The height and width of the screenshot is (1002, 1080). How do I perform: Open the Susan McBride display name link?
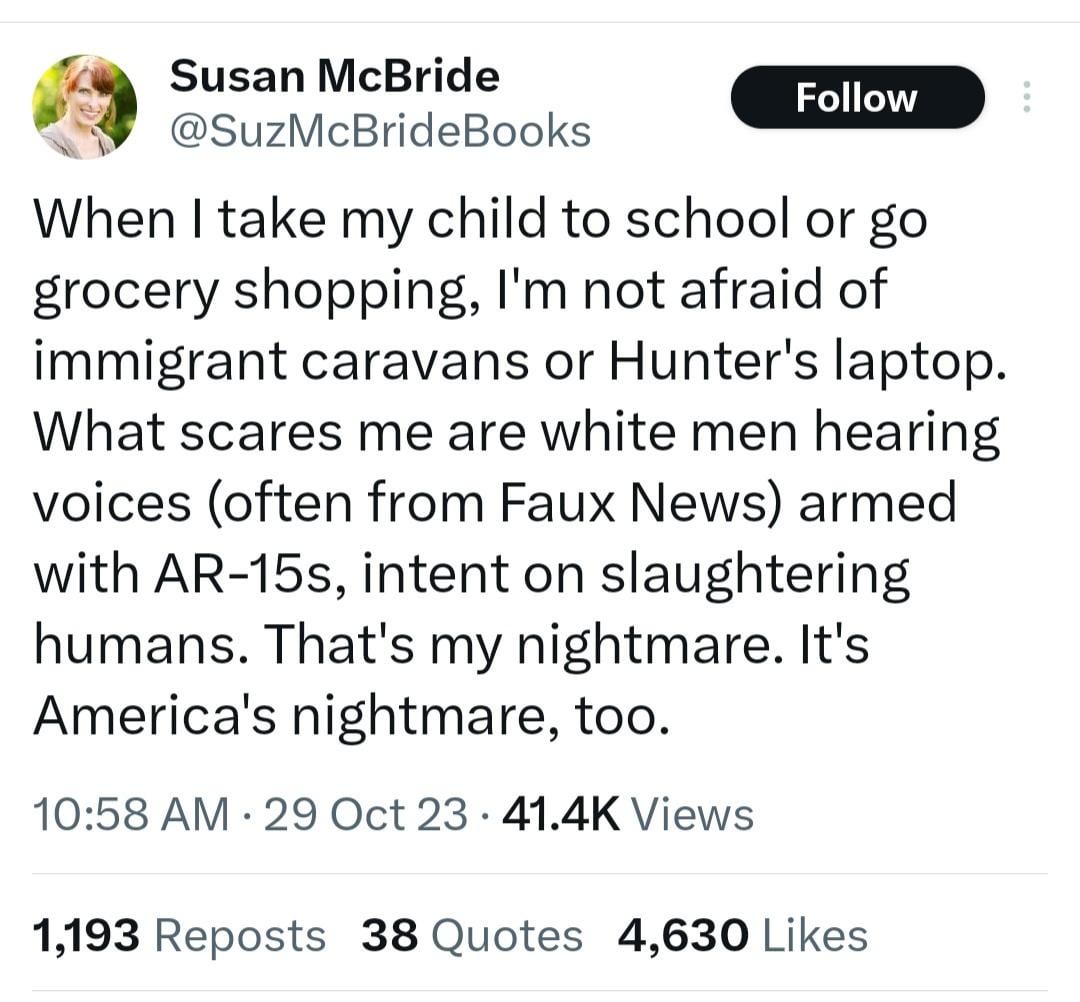(334, 75)
